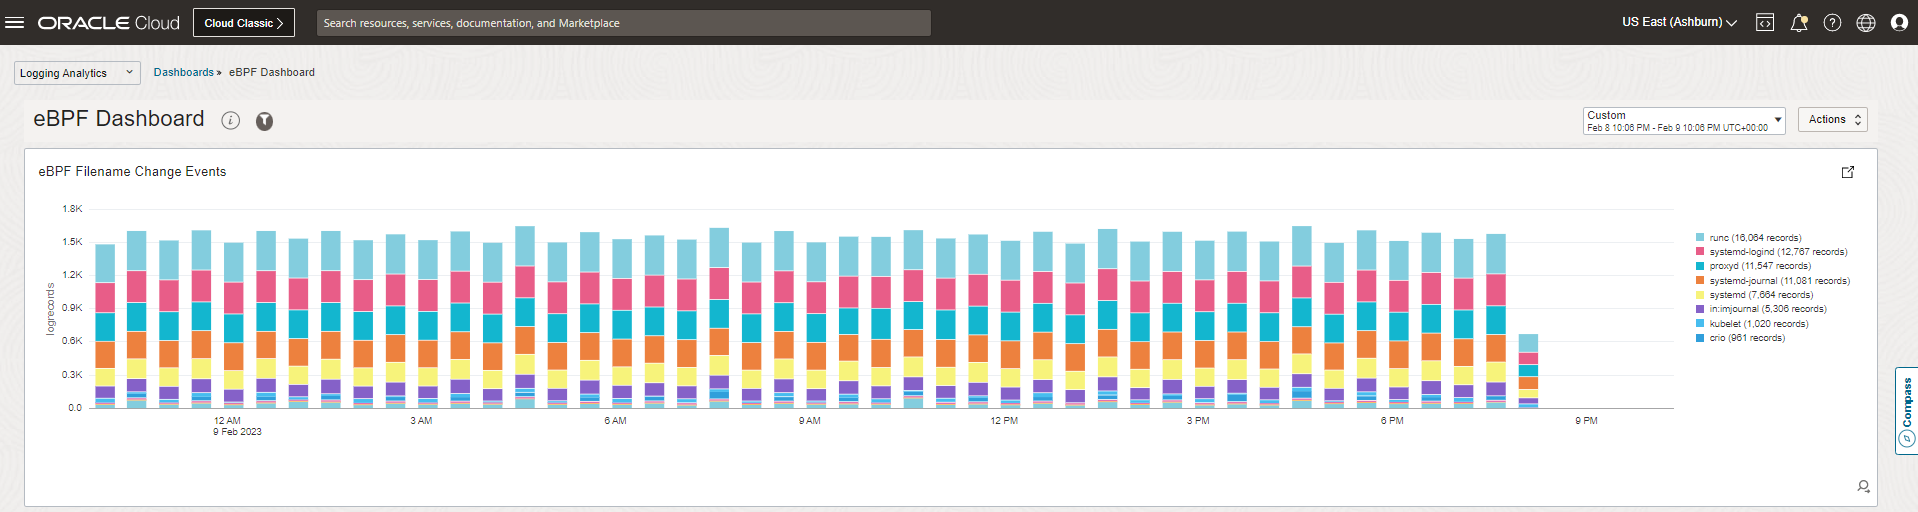Viewport: 1918px width, 512px height.
Task: Click 'kubelet (1,020 records)' legend text
Action: point(1758,324)
